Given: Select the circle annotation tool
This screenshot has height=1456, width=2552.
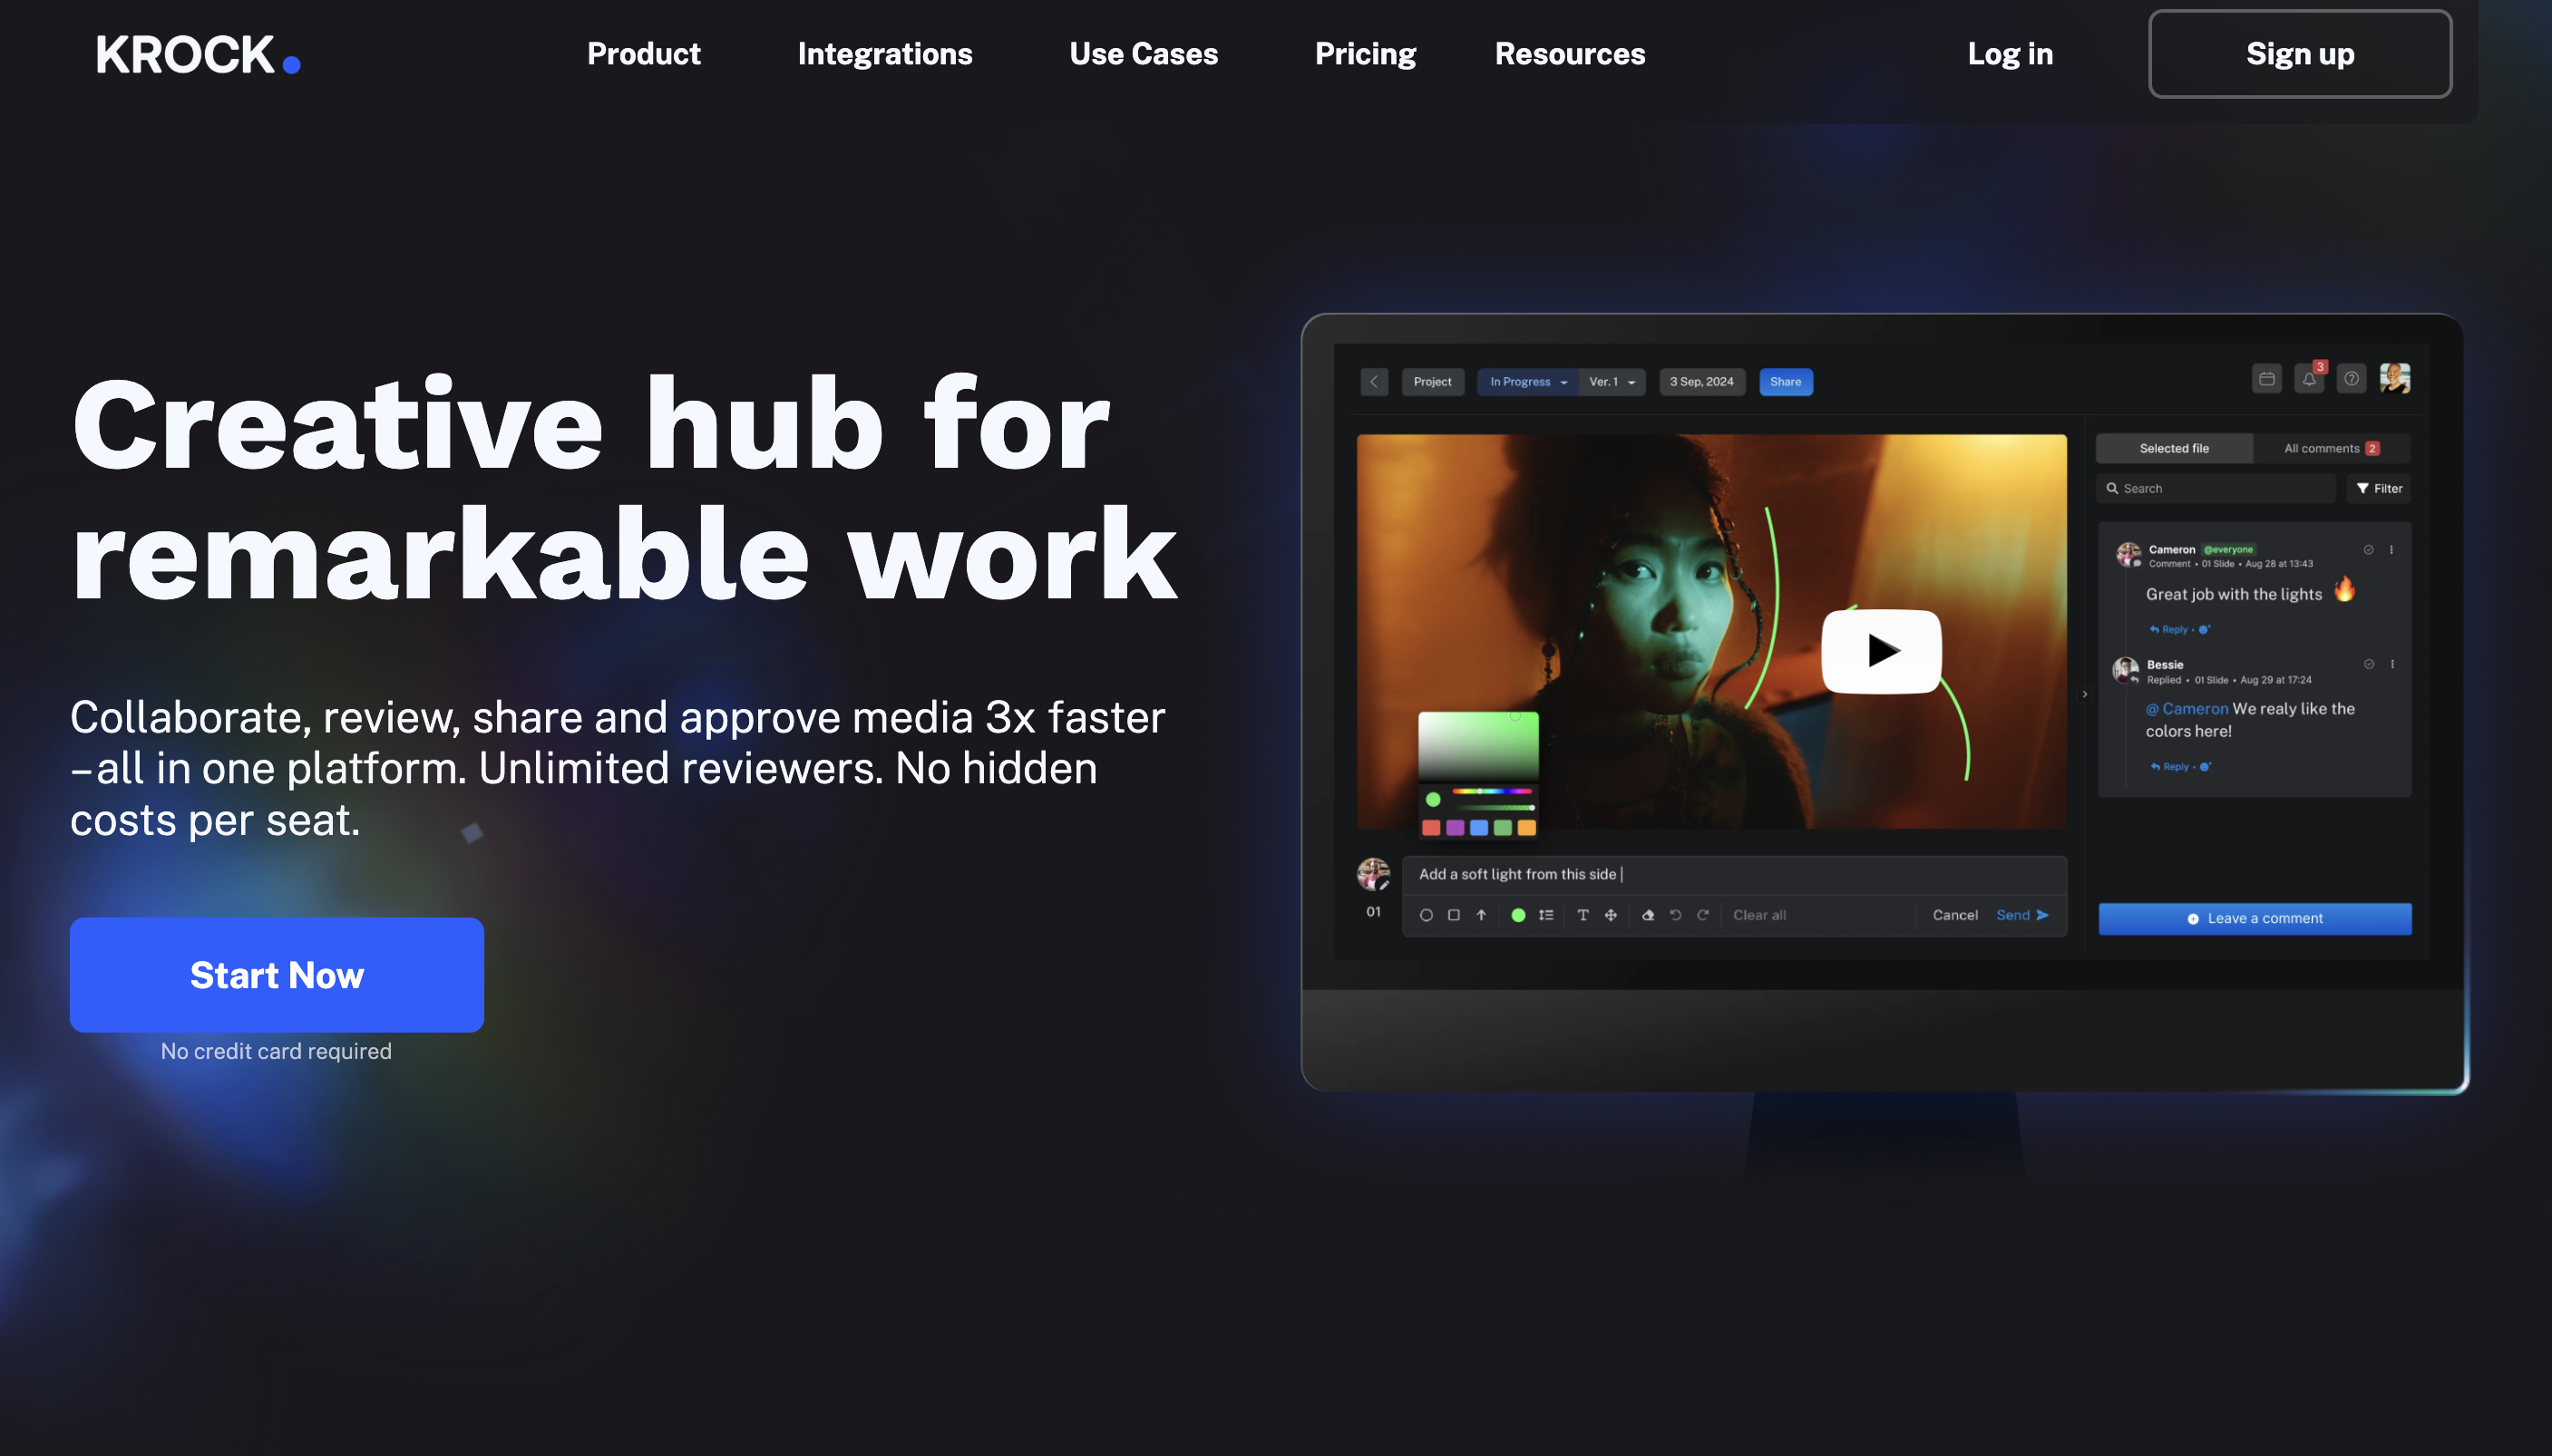Looking at the screenshot, I should (x=1426, y=915).
